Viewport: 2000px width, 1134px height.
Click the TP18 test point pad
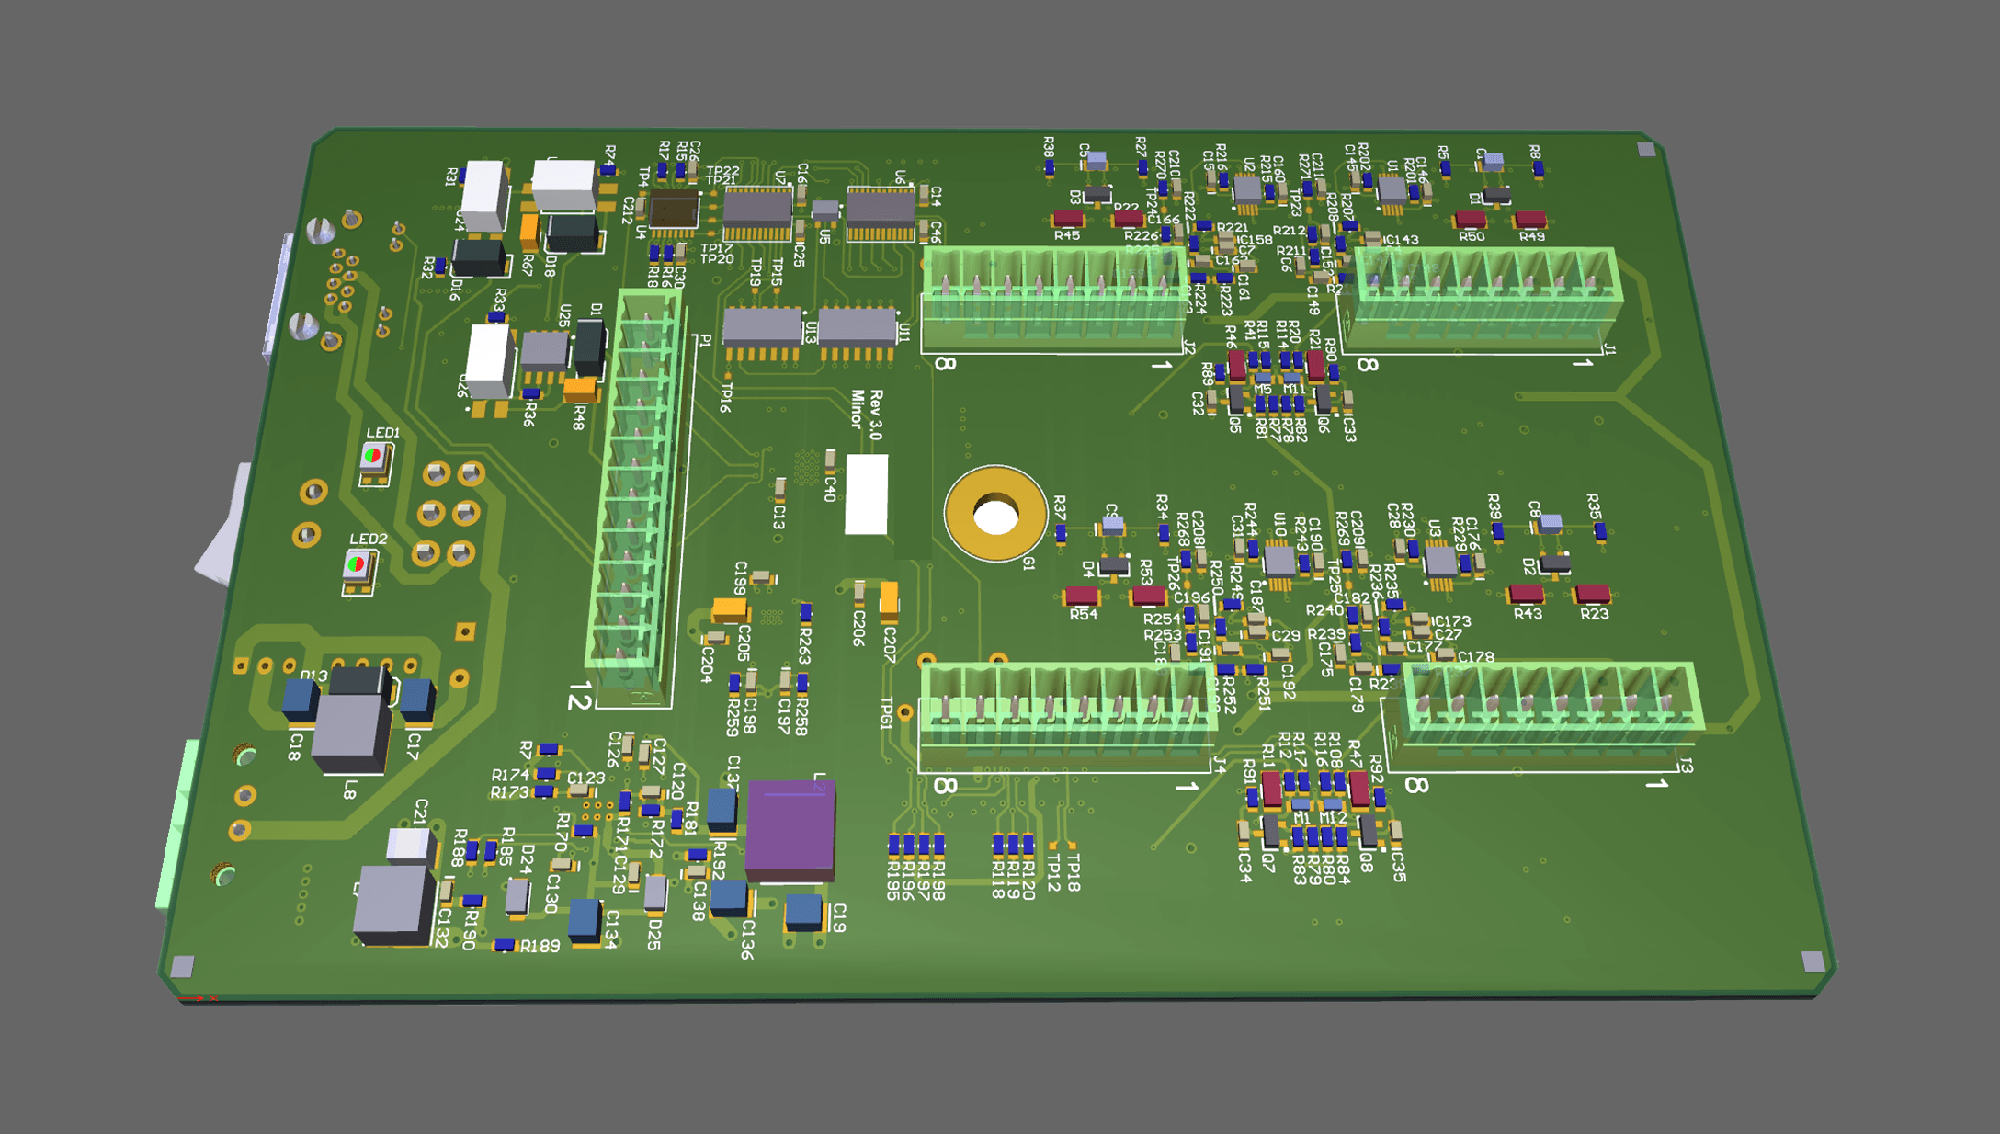[1072, 845]
